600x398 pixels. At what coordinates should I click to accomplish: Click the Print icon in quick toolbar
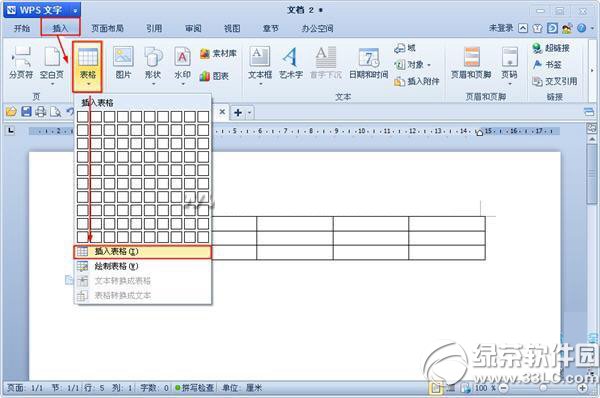tap(41, 112)
